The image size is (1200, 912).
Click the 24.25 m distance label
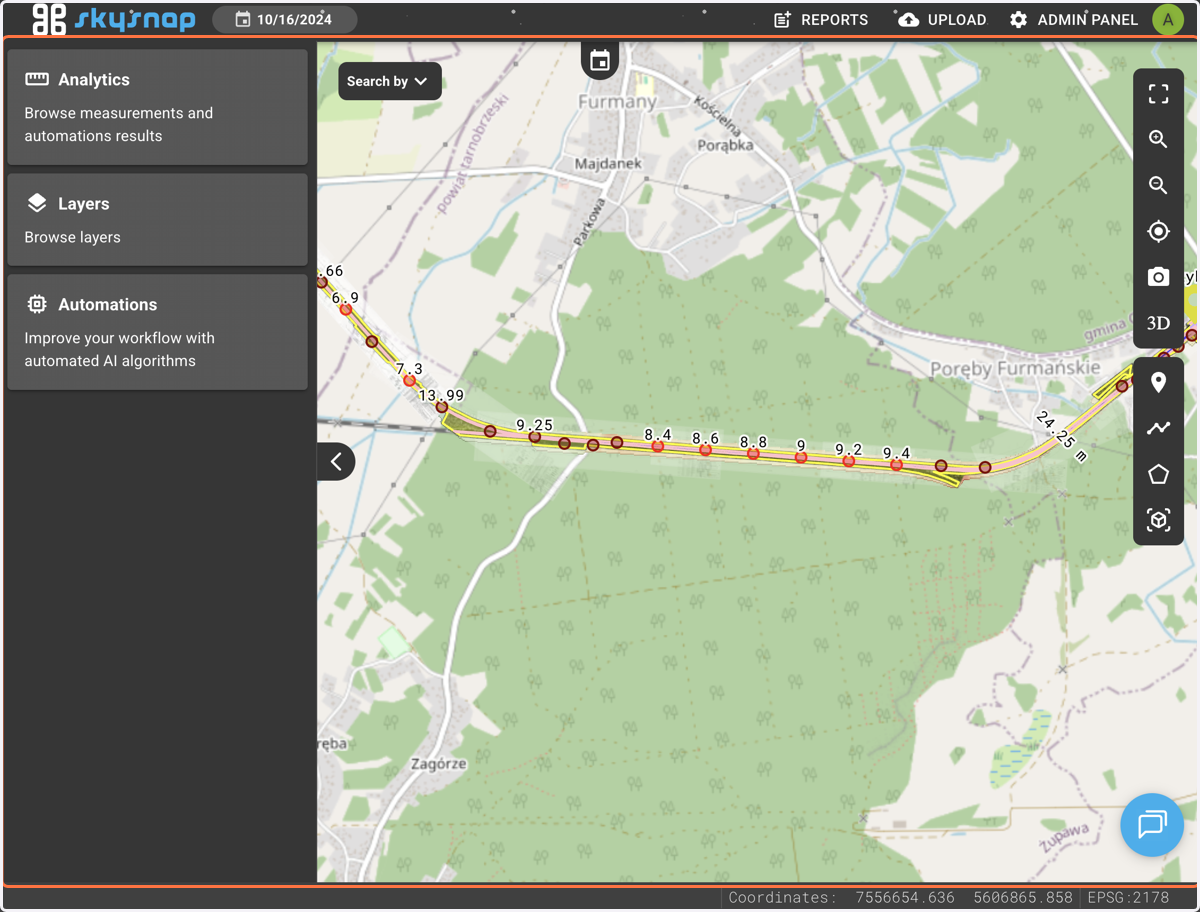pyautogui.click(x=1061, y=435)
